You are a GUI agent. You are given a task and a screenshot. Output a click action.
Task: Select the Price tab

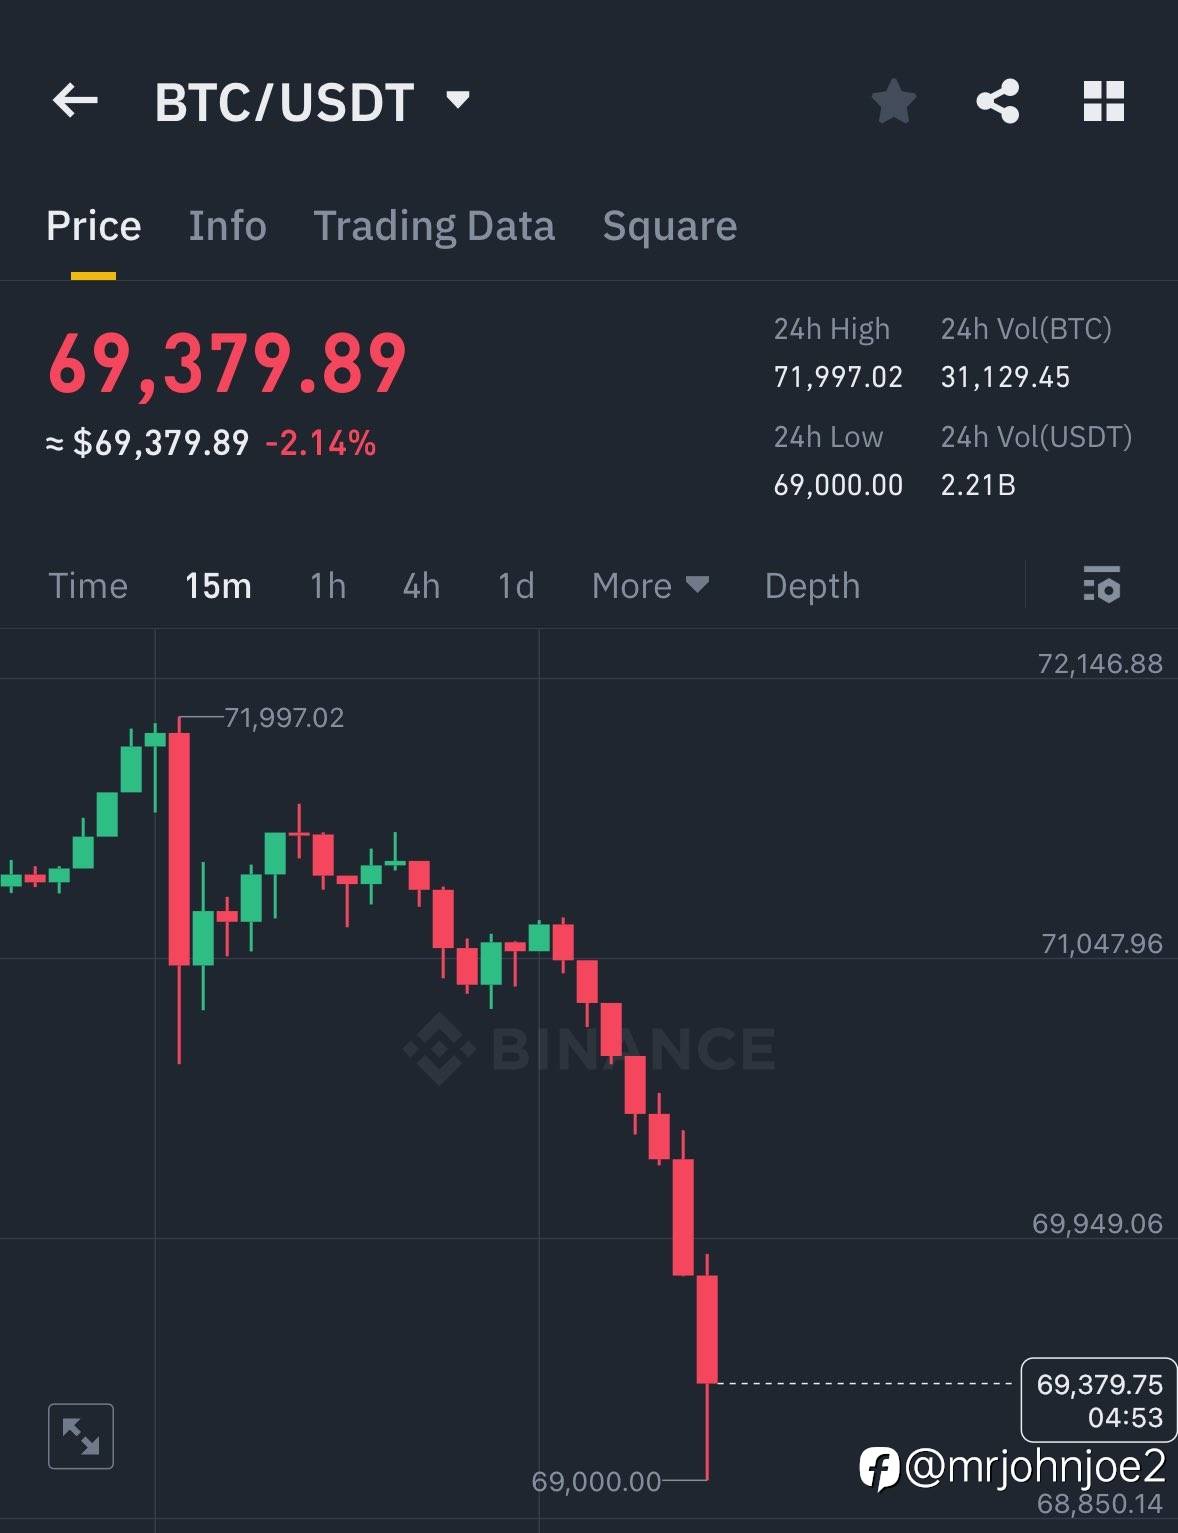[93, 226]
